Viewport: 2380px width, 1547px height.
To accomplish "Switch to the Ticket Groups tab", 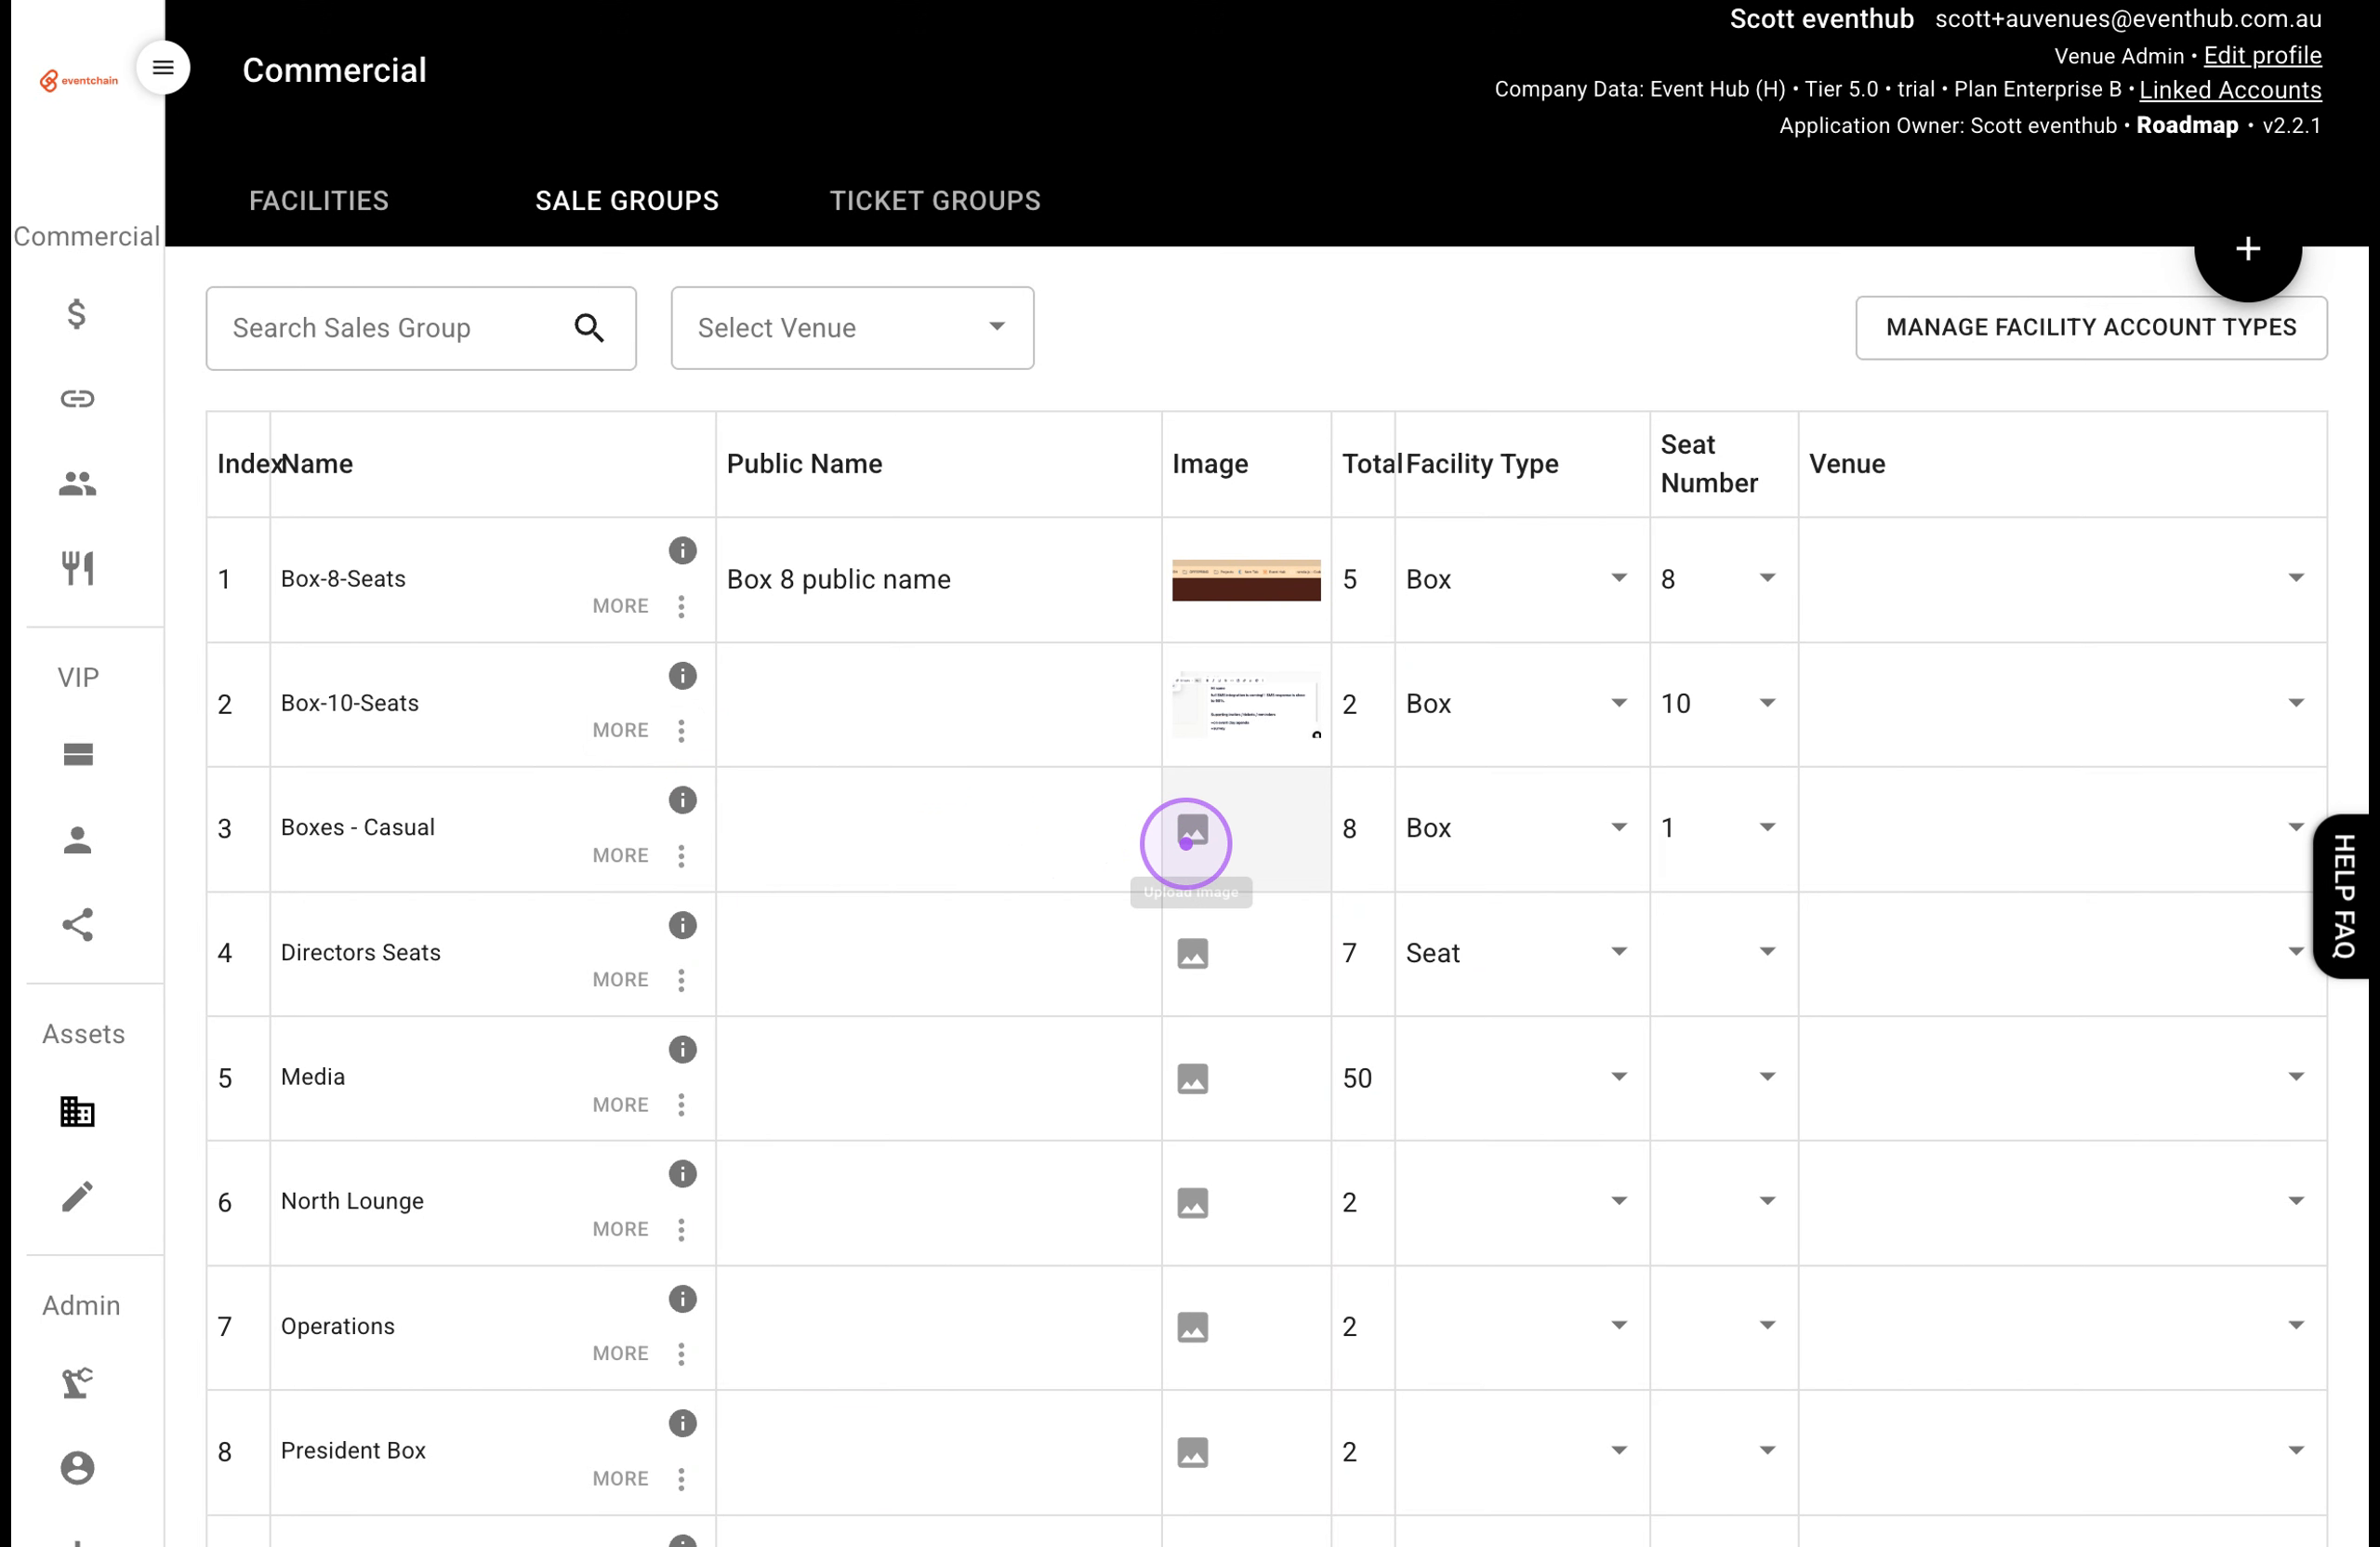I will 935,201.
